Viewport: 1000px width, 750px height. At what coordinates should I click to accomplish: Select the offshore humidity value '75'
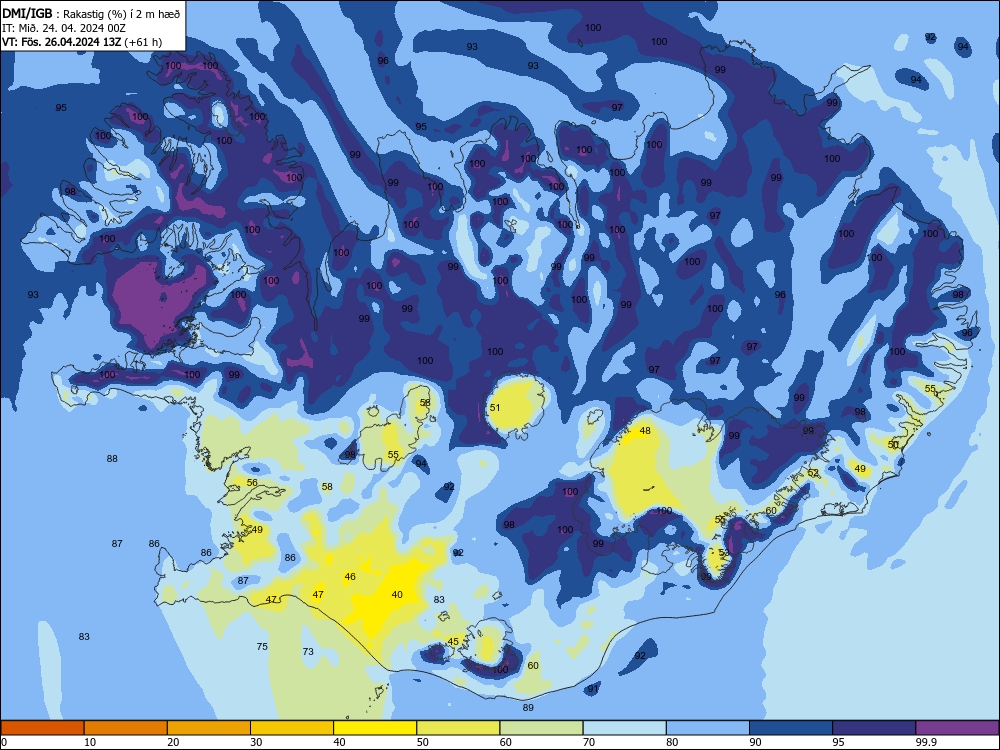(262, 646)
